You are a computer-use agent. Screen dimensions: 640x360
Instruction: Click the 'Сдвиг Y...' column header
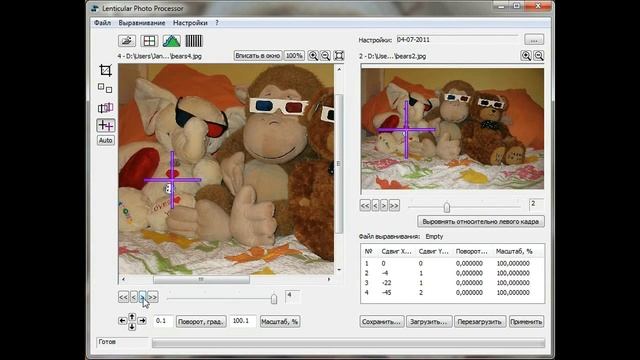[433, 251]
